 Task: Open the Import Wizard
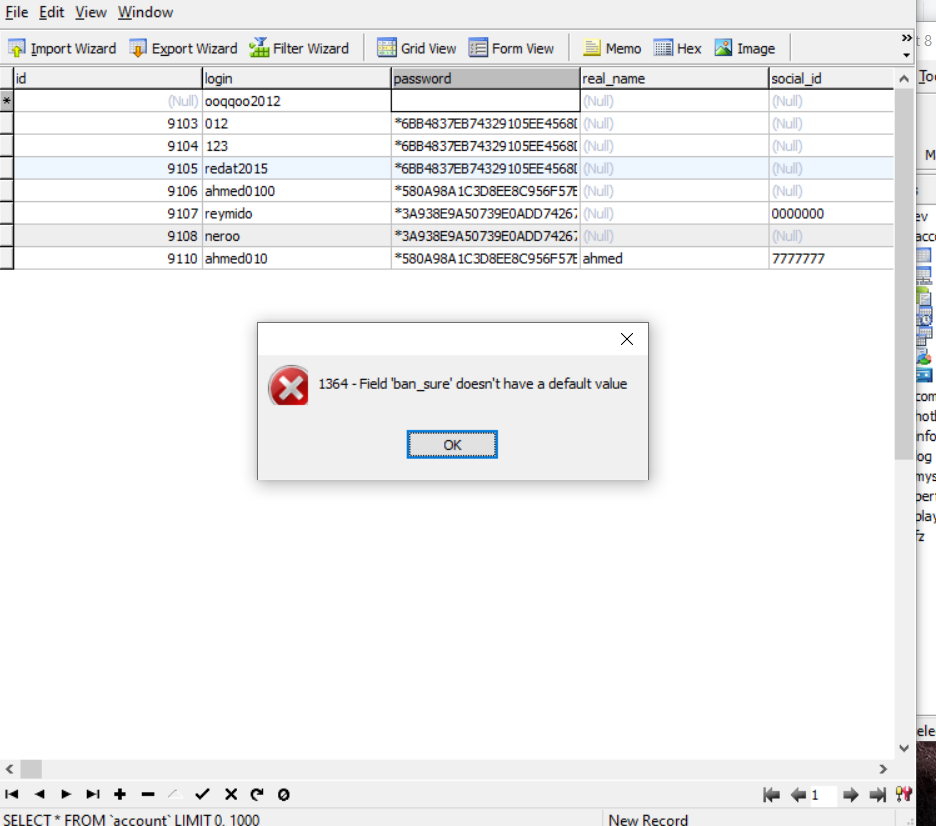click(62, 48)
